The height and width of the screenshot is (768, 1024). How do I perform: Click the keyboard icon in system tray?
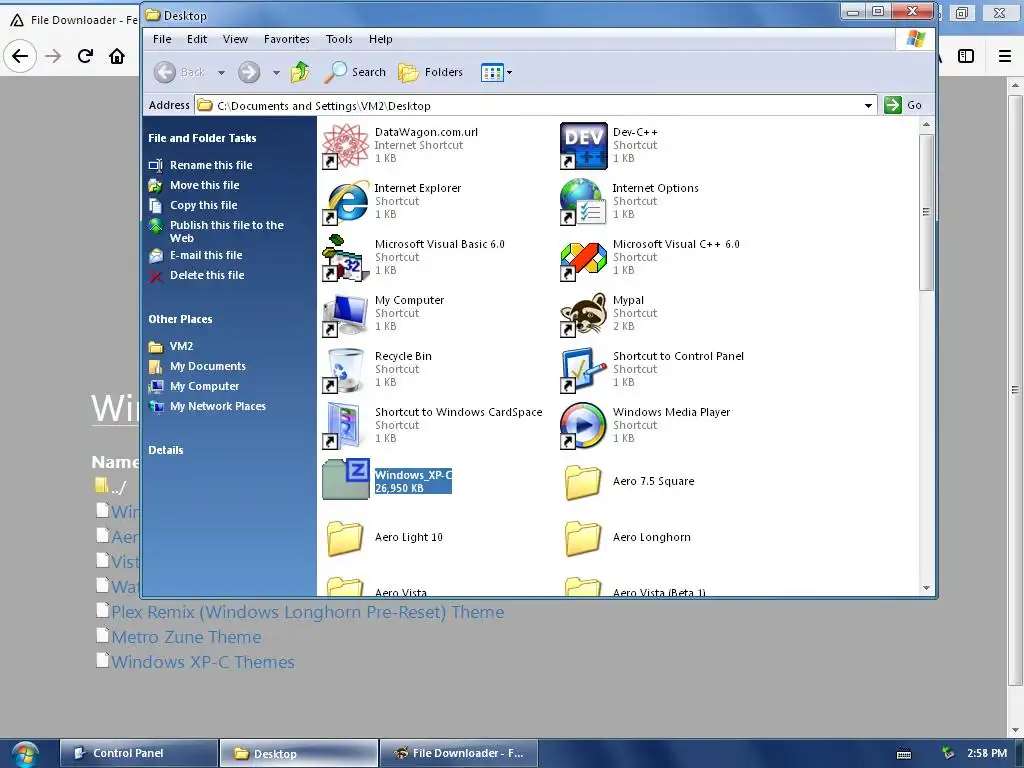click(x=904, y=754)
